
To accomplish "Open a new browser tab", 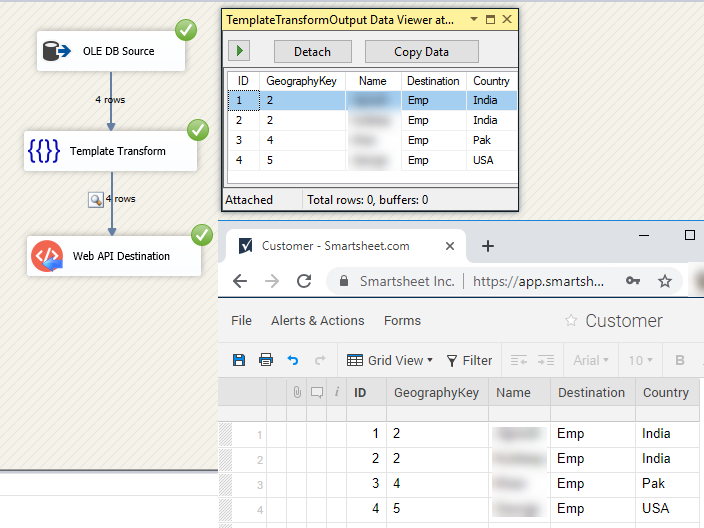I will click(488, 246).
